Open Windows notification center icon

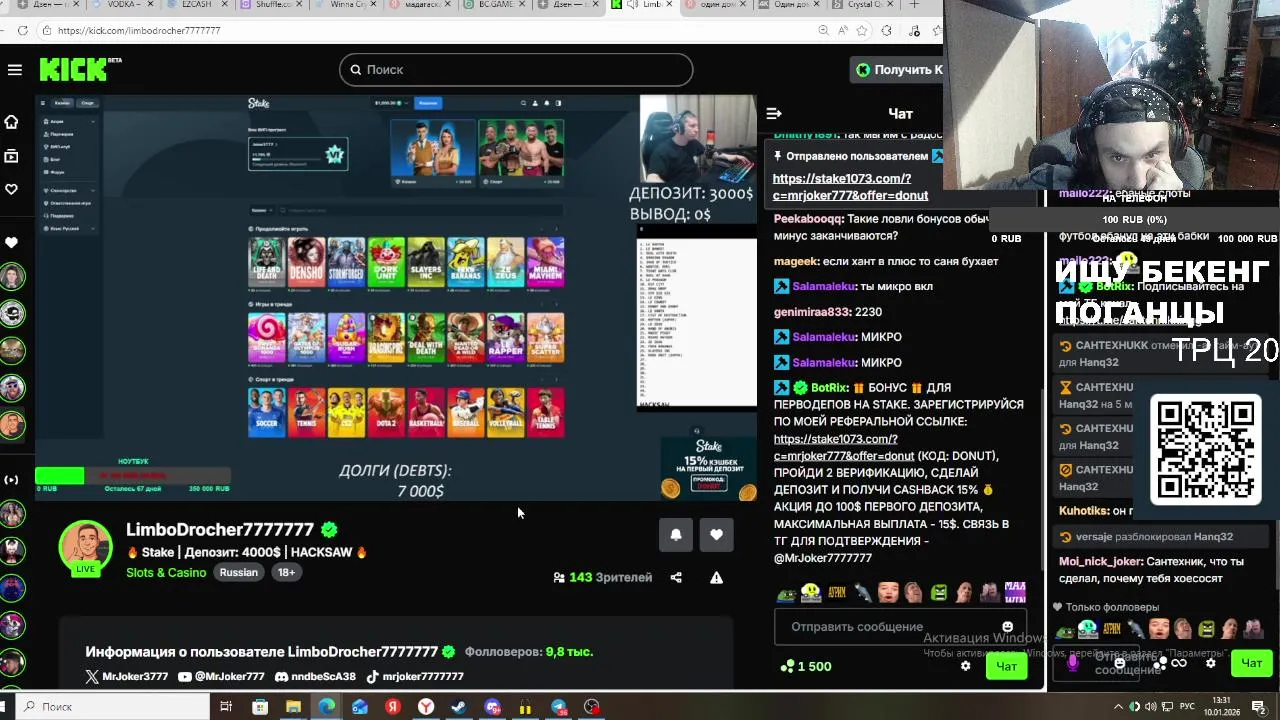click(x=1259, y=707)
